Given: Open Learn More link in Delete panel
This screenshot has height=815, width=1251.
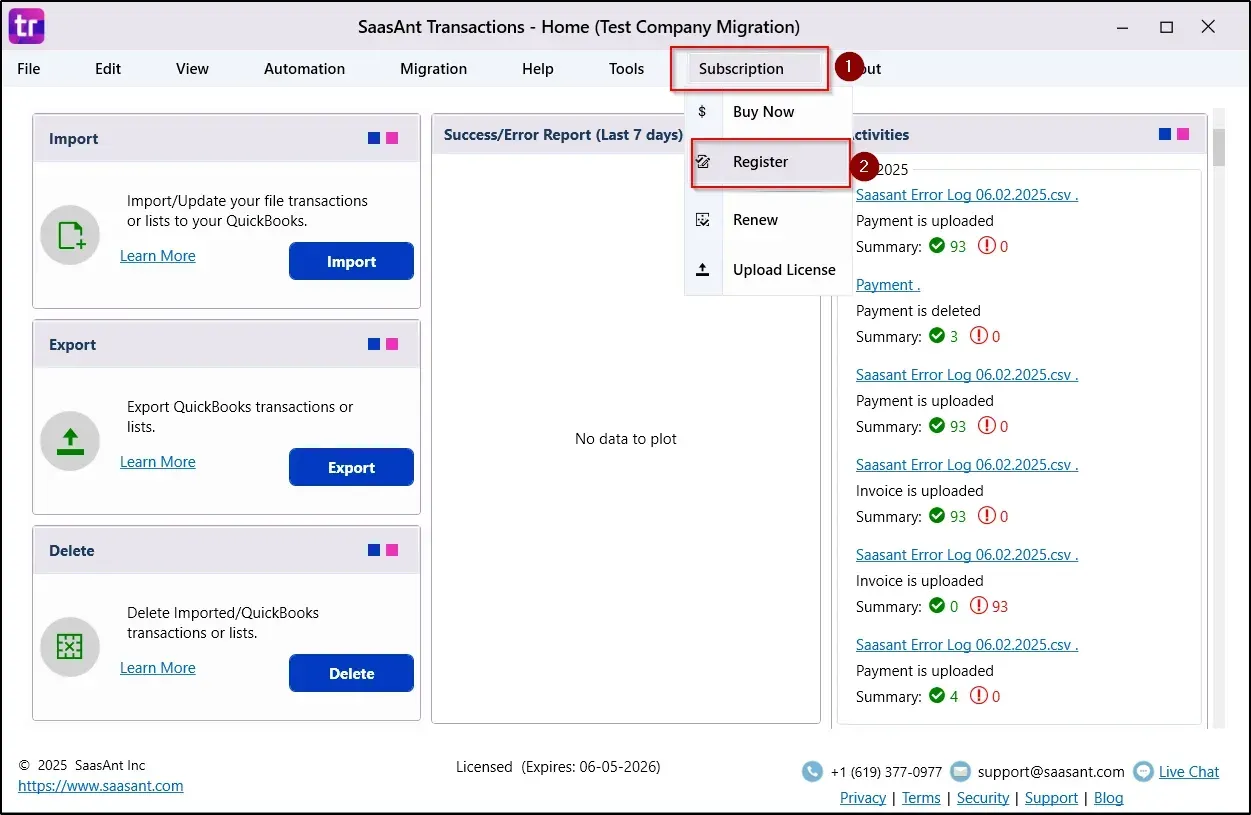Looking at the screenshot, I should click(x=158, y=668).
